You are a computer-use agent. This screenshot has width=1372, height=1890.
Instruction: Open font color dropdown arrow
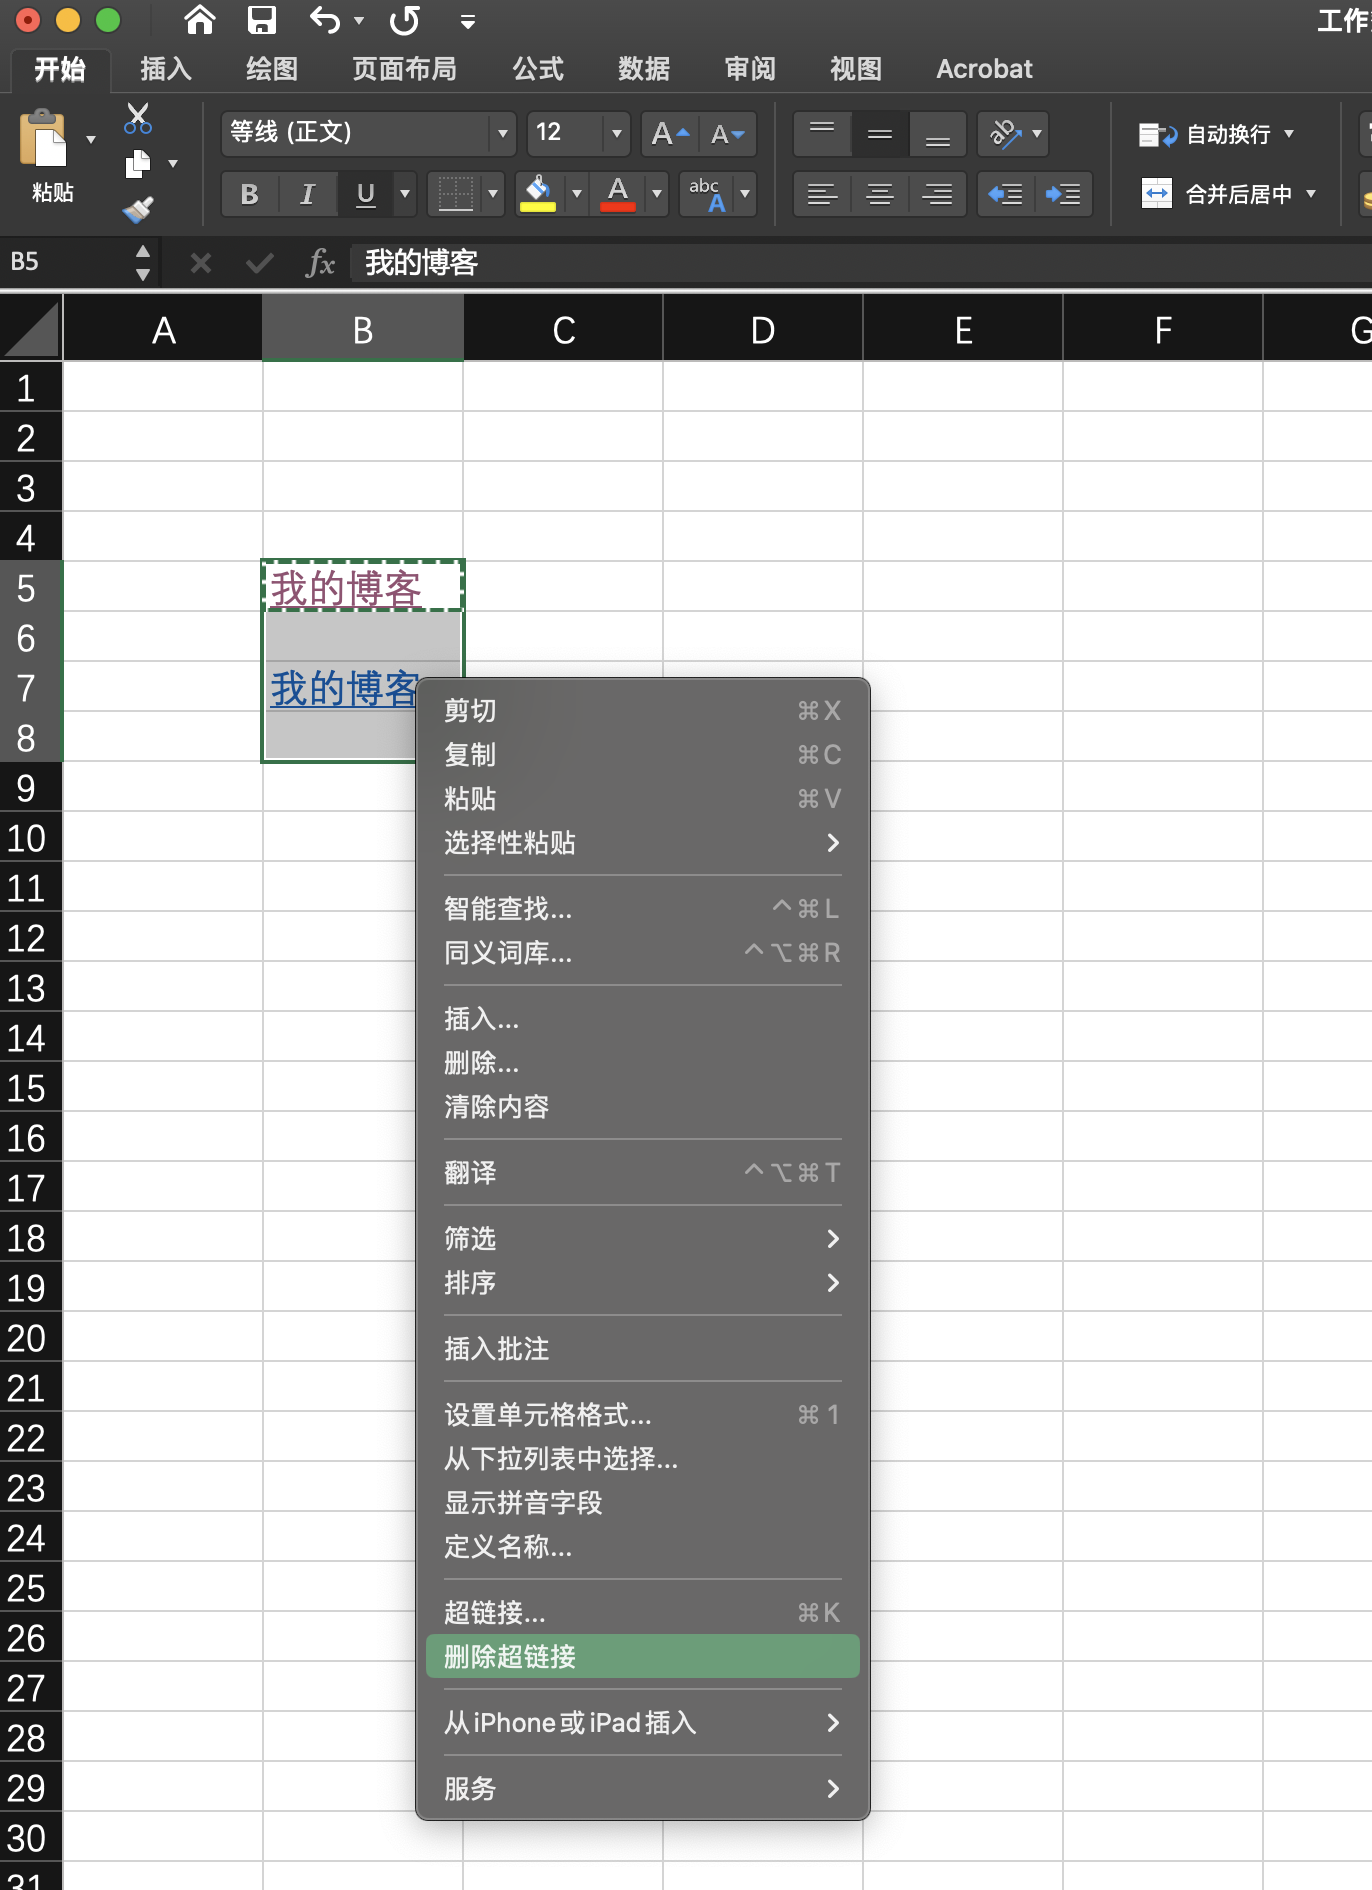pos(657,194)
